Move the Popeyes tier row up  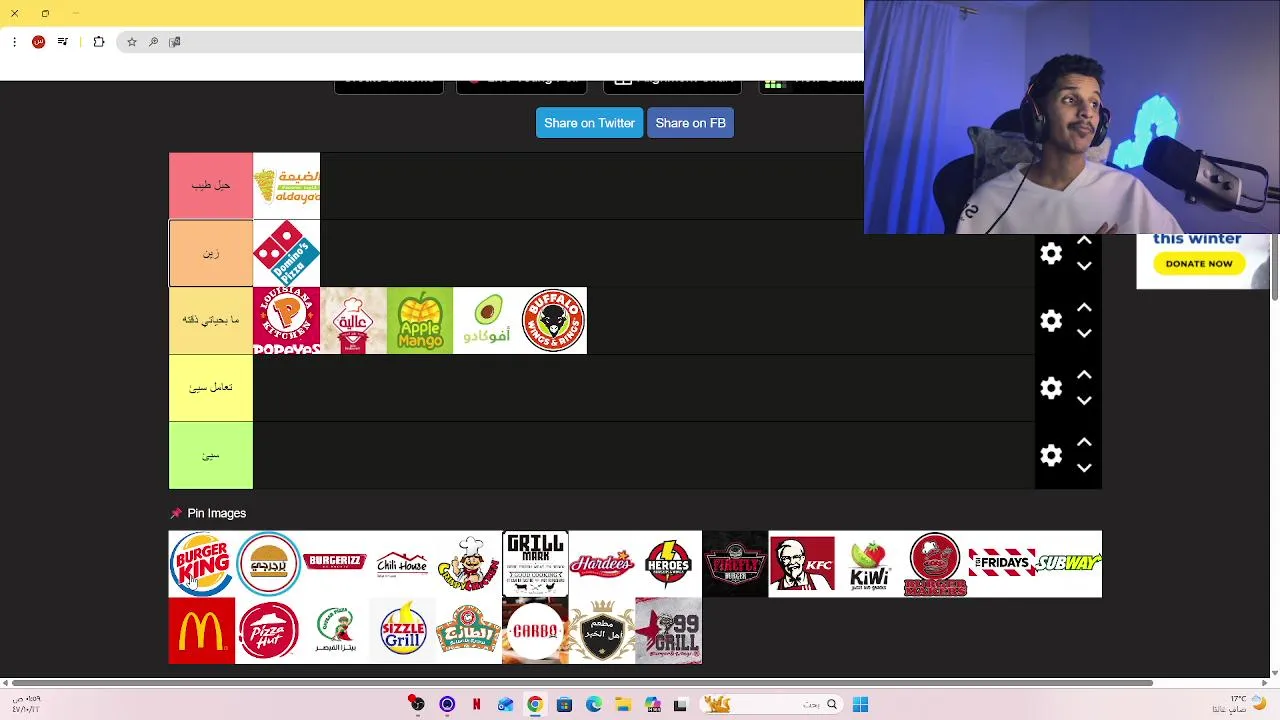pos(1084,308)
